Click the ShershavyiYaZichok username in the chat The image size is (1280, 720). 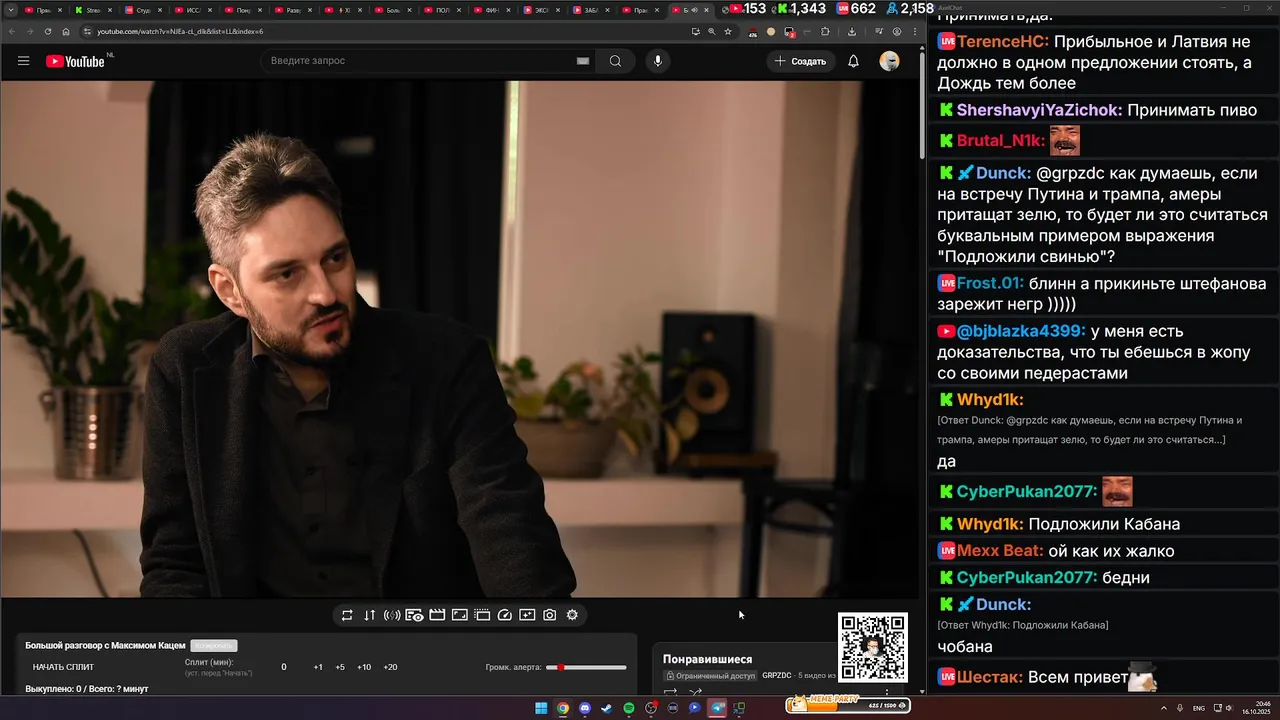1039,111
